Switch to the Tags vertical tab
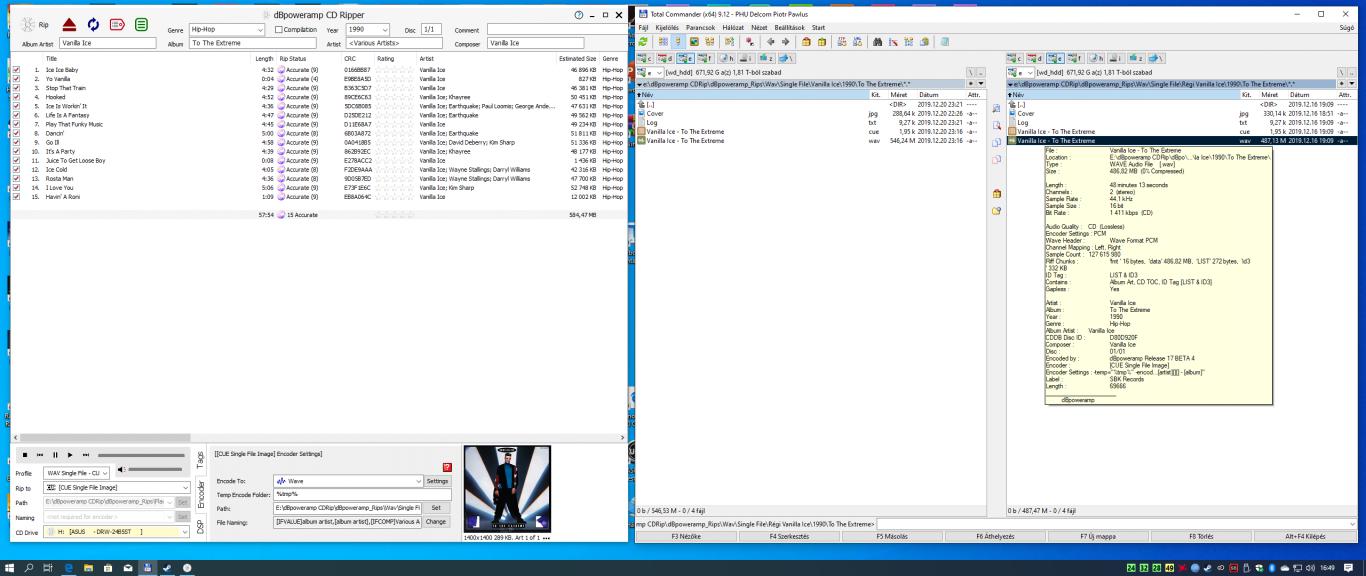1366x576 pixels. 200,459
